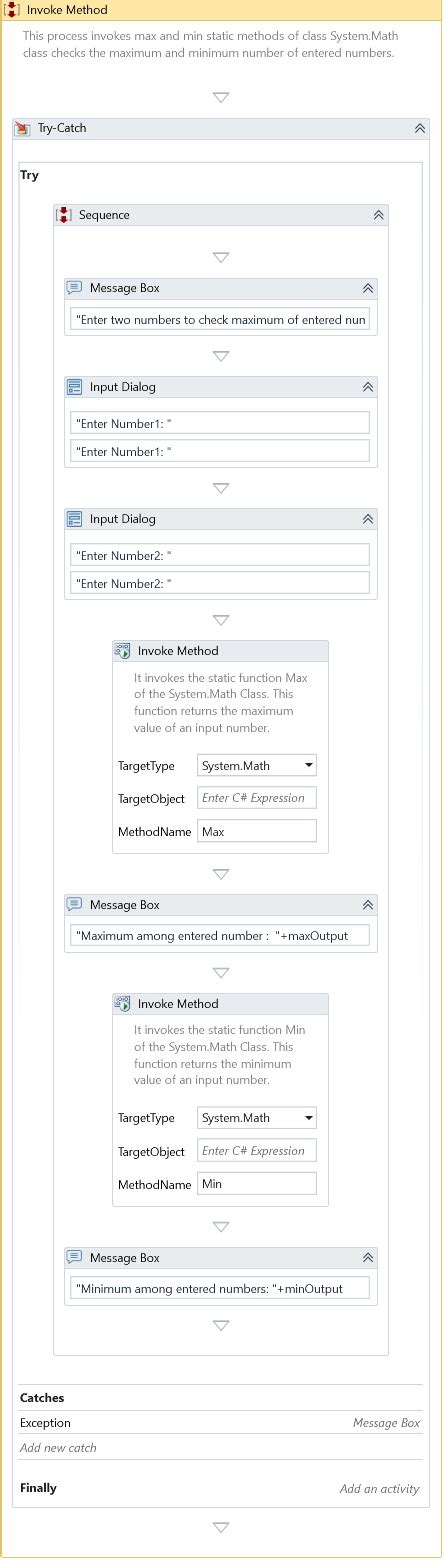Viewport: 446px width, 1563px height.
Task: Click the Max Invoke Method activity icon
Action: click(x=123, y=651)
